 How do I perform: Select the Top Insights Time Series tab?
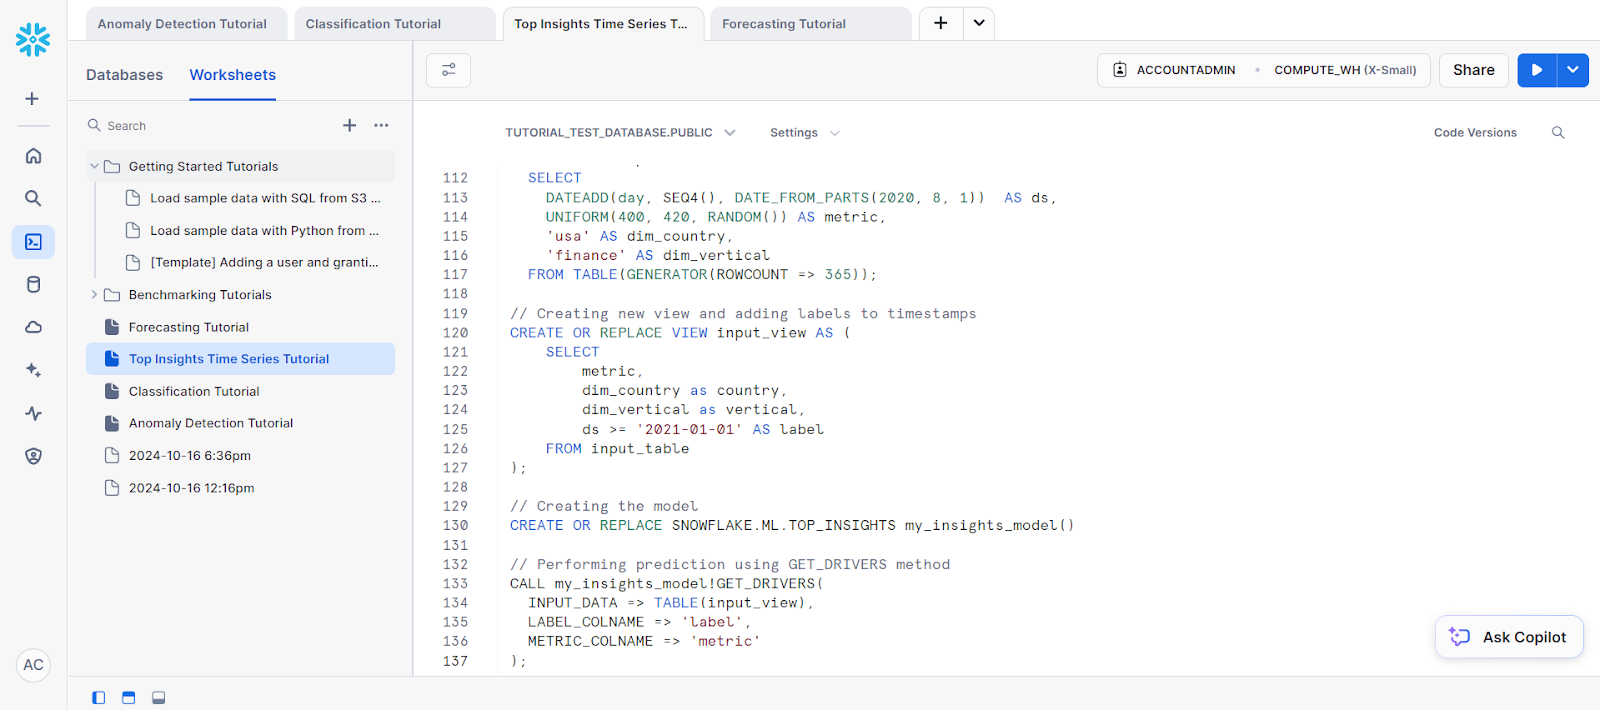pos(602,24)
